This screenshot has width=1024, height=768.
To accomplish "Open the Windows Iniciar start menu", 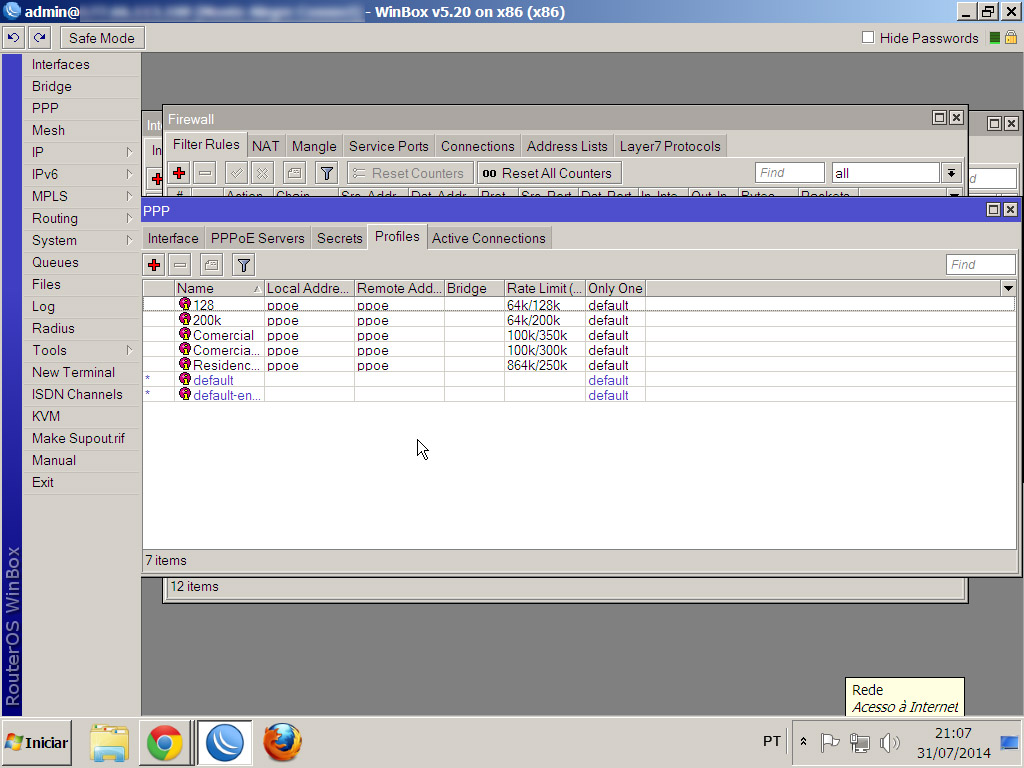I will pos(37,743).
